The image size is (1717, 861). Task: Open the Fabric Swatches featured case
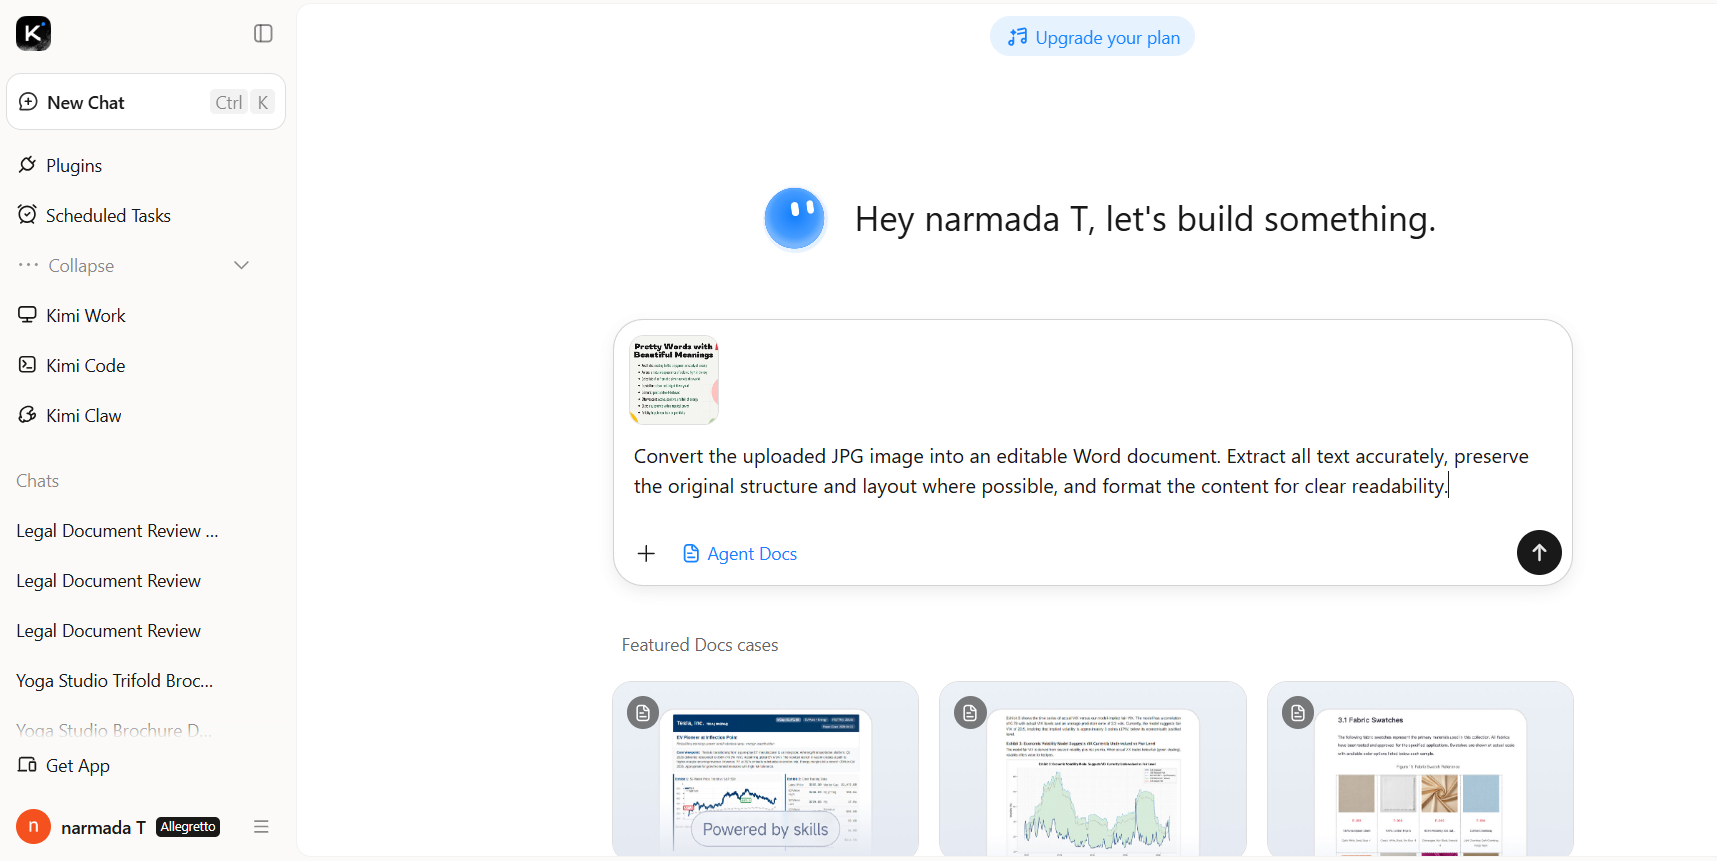point(1420,769)
